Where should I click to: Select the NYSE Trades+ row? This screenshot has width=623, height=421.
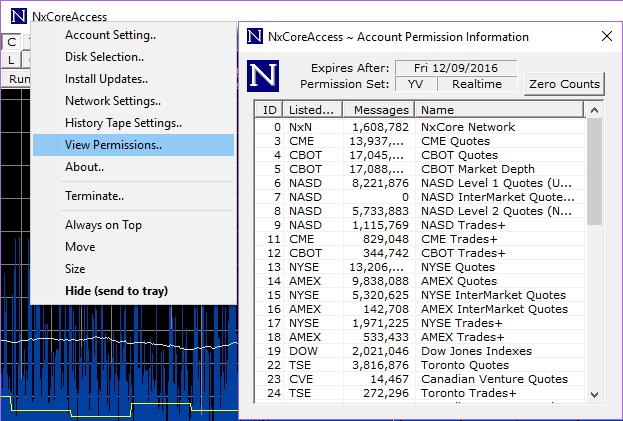click(420, 323)
